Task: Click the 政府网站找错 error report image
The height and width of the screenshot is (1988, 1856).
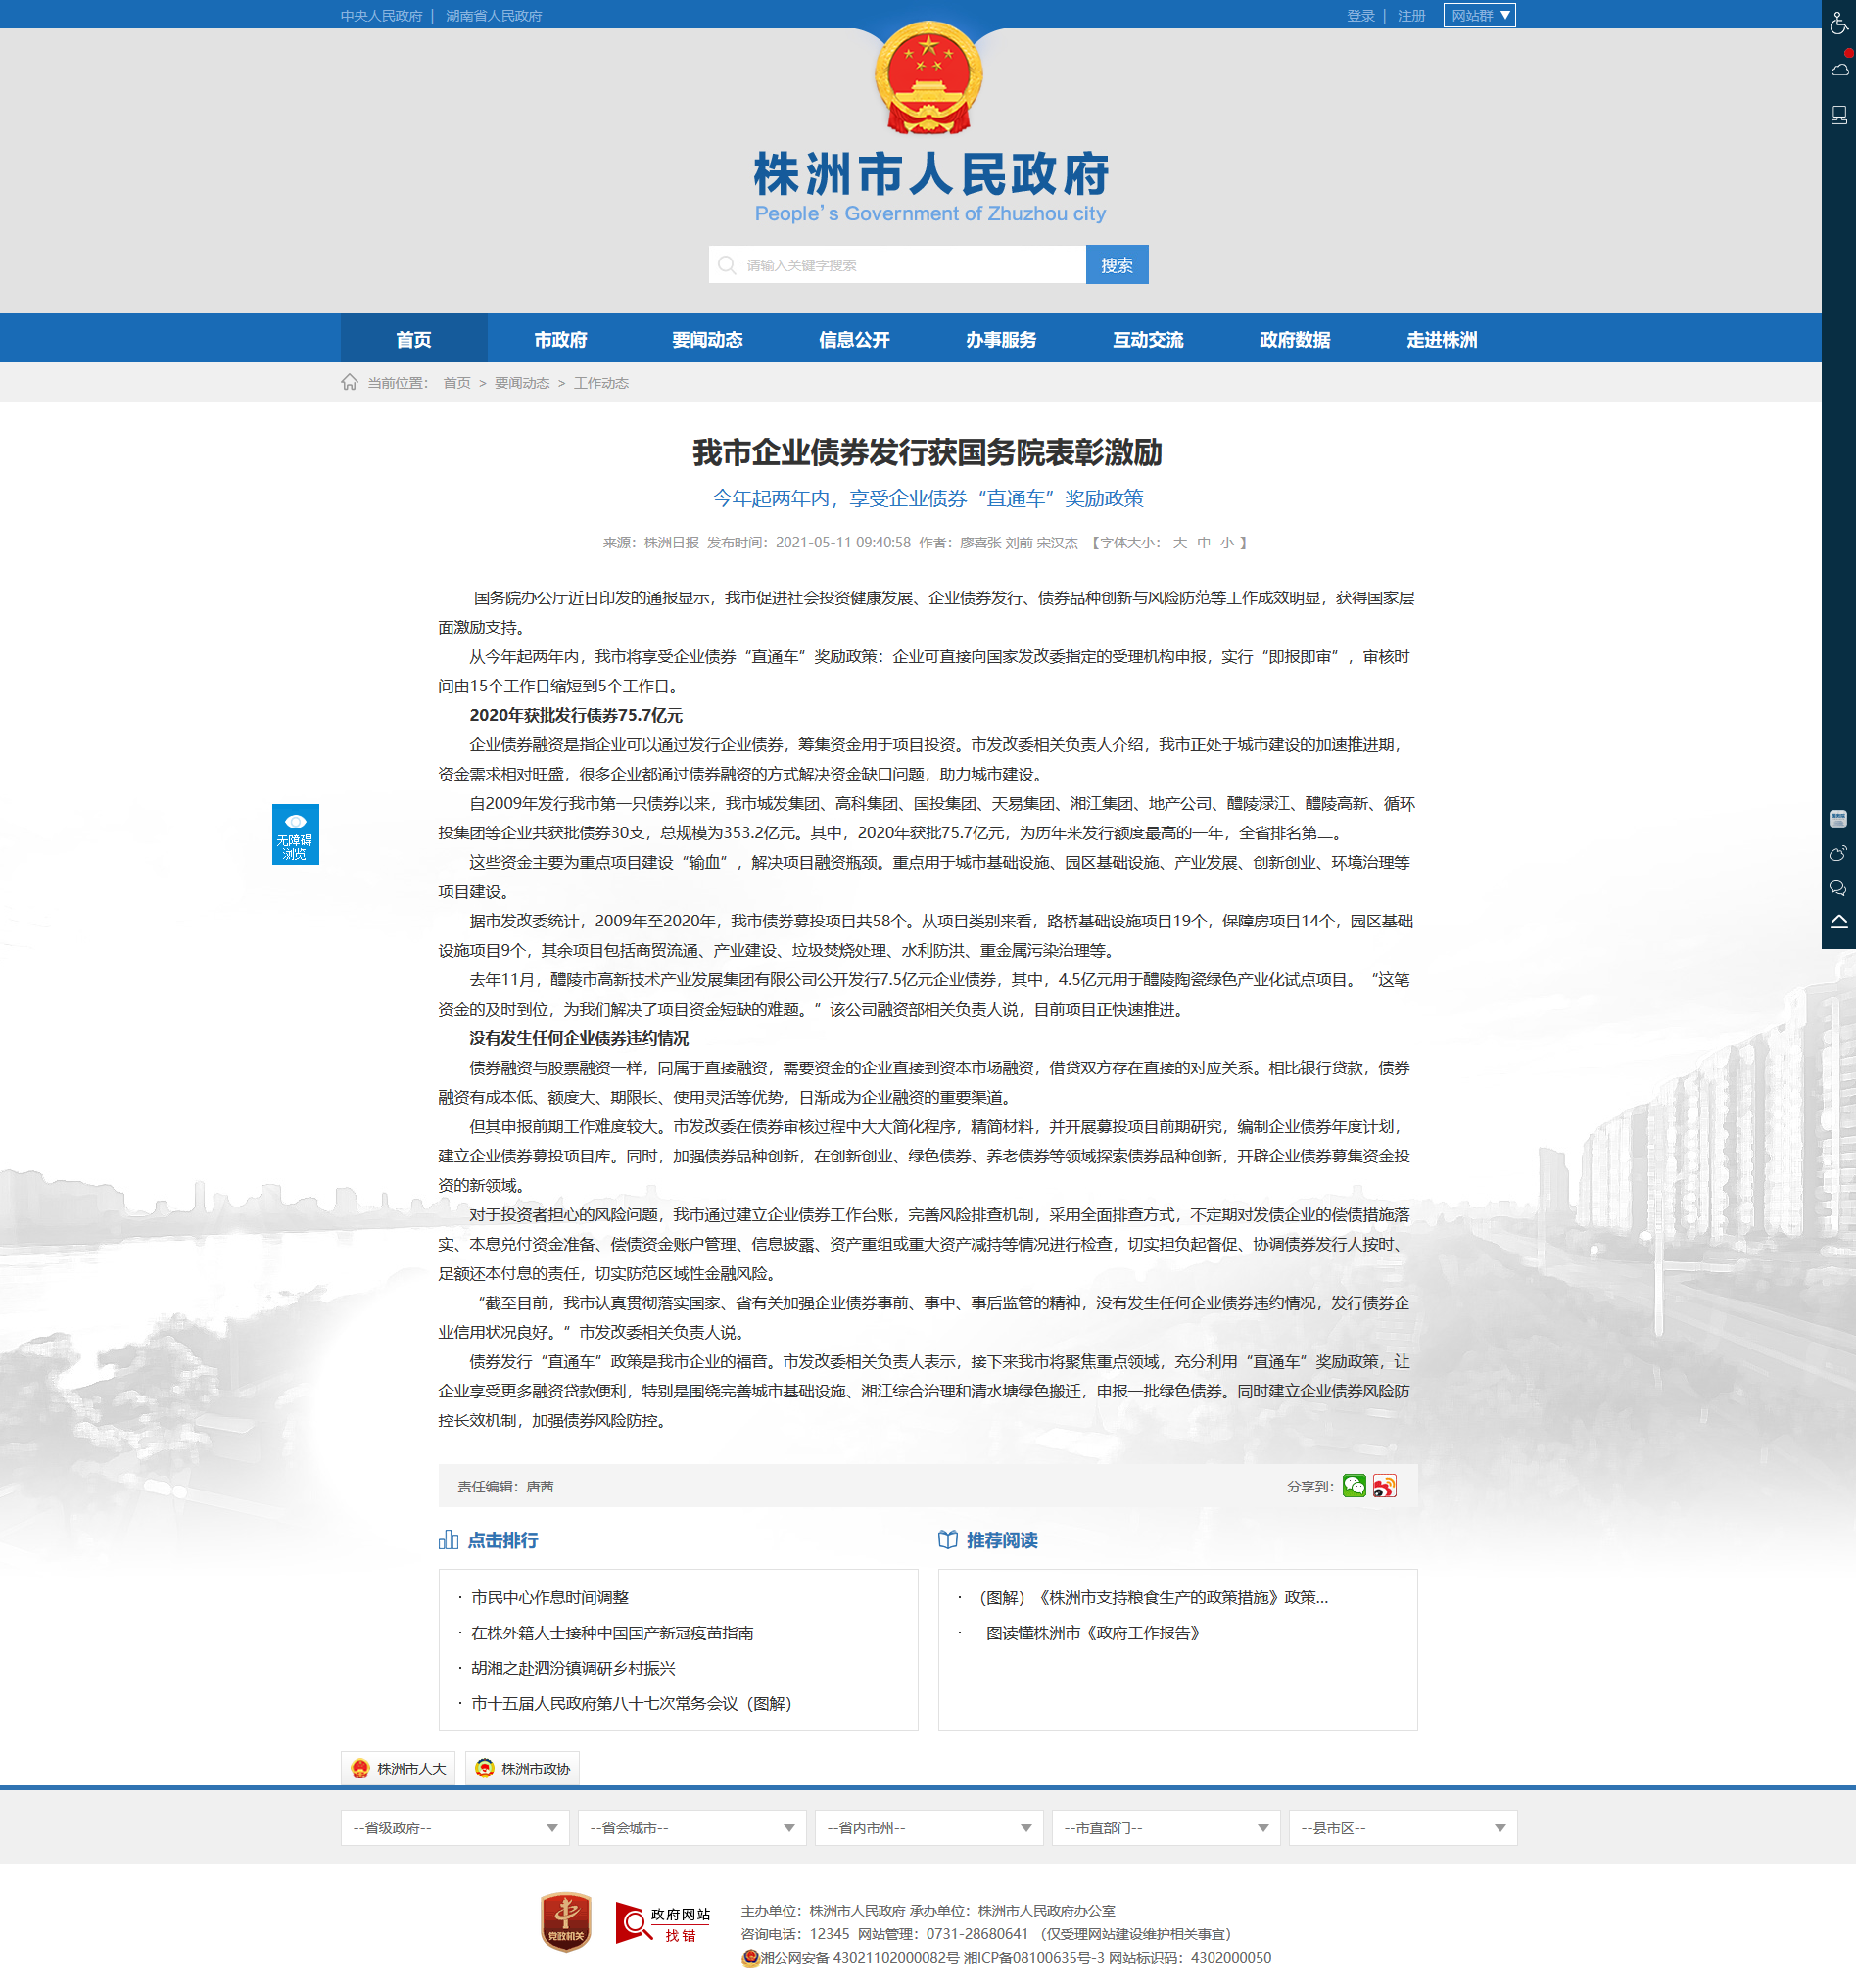Action: [x=662, y=1922]
